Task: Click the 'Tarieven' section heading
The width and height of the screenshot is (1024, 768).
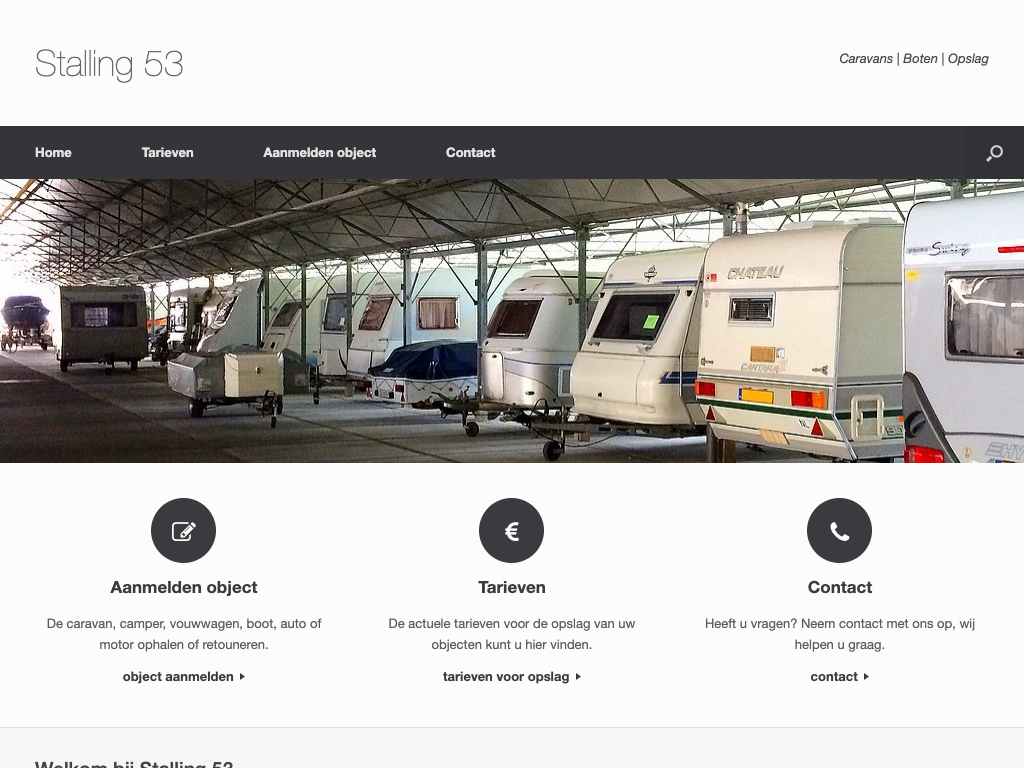Action: (511, 587)
